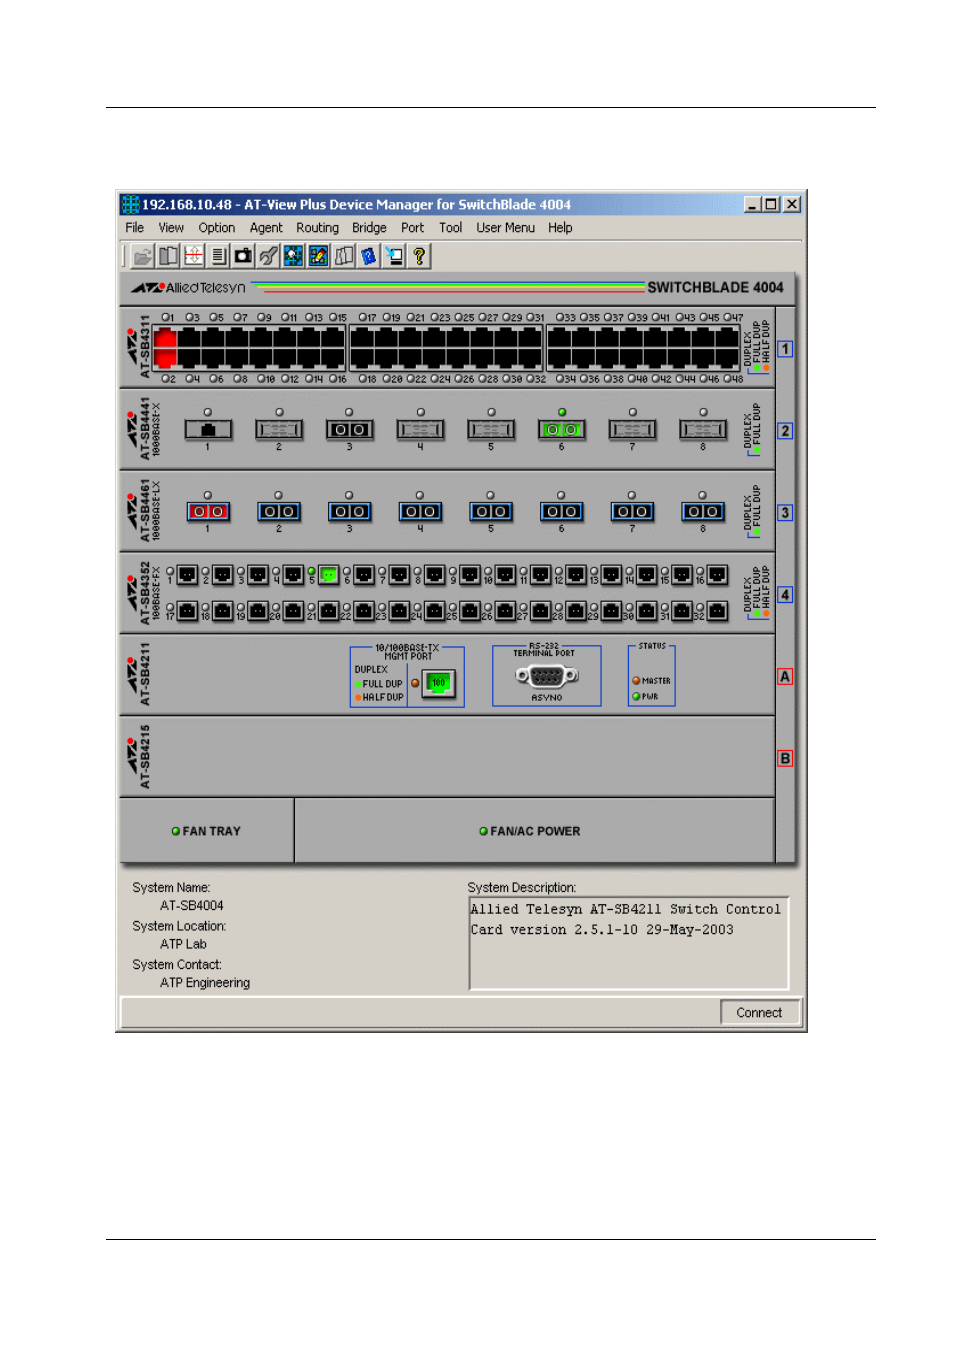Open the User Menu menu
Image resolution: width=954 pixels, height=1350 pixels.
pyautogui.click(x=506, y=228)
